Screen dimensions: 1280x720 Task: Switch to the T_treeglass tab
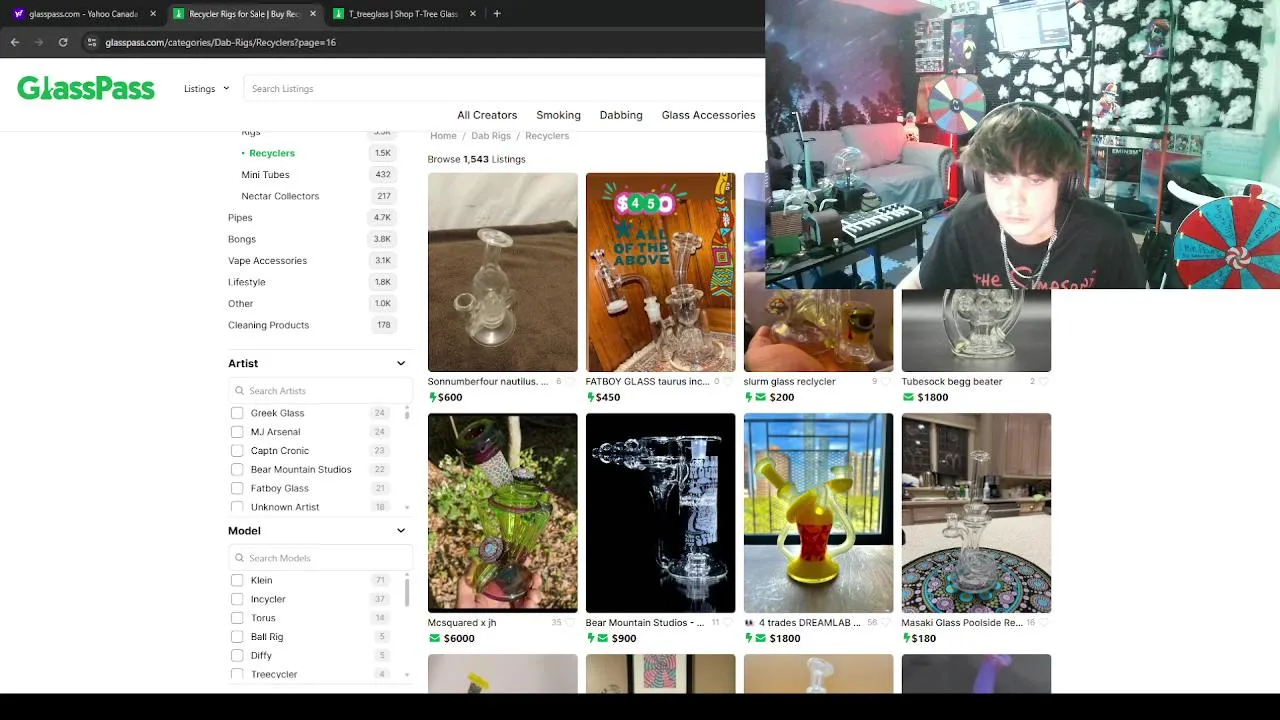click(404, 14)
